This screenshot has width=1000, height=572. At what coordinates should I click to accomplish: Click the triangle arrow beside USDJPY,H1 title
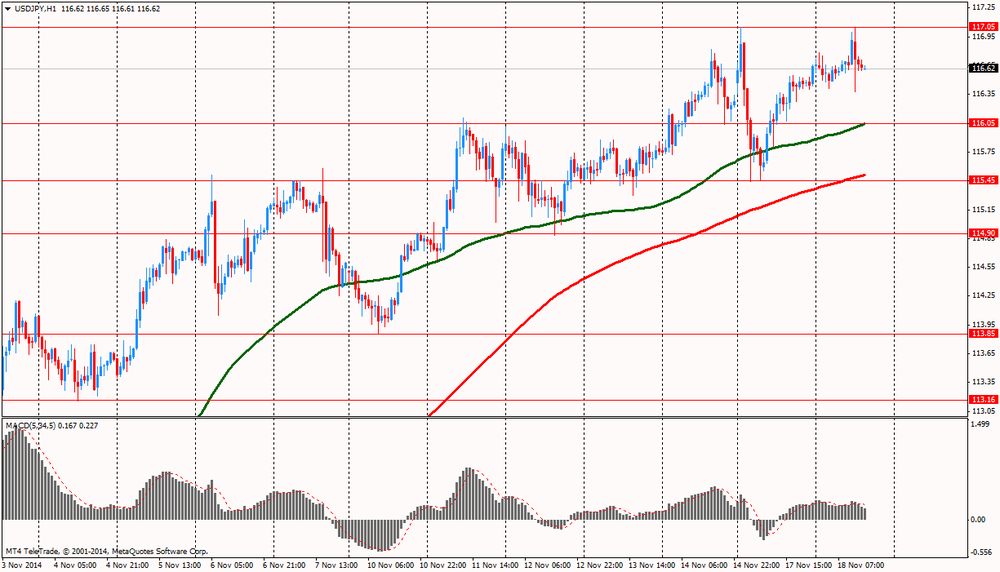[7, 9]
